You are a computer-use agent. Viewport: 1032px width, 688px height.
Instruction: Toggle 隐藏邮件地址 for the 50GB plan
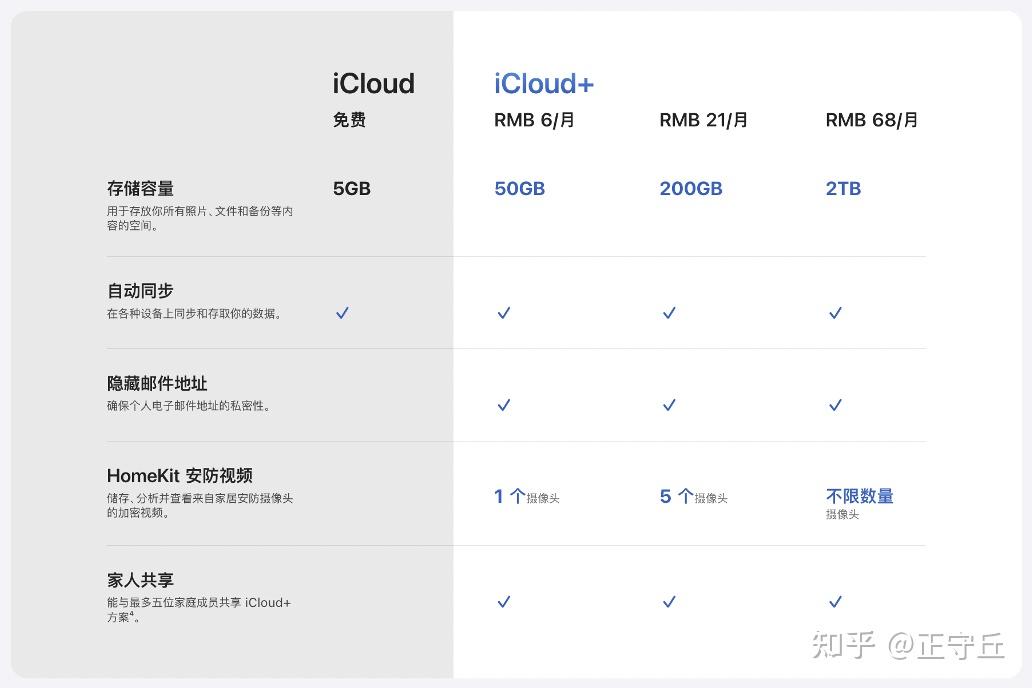[x=503, y=405]
